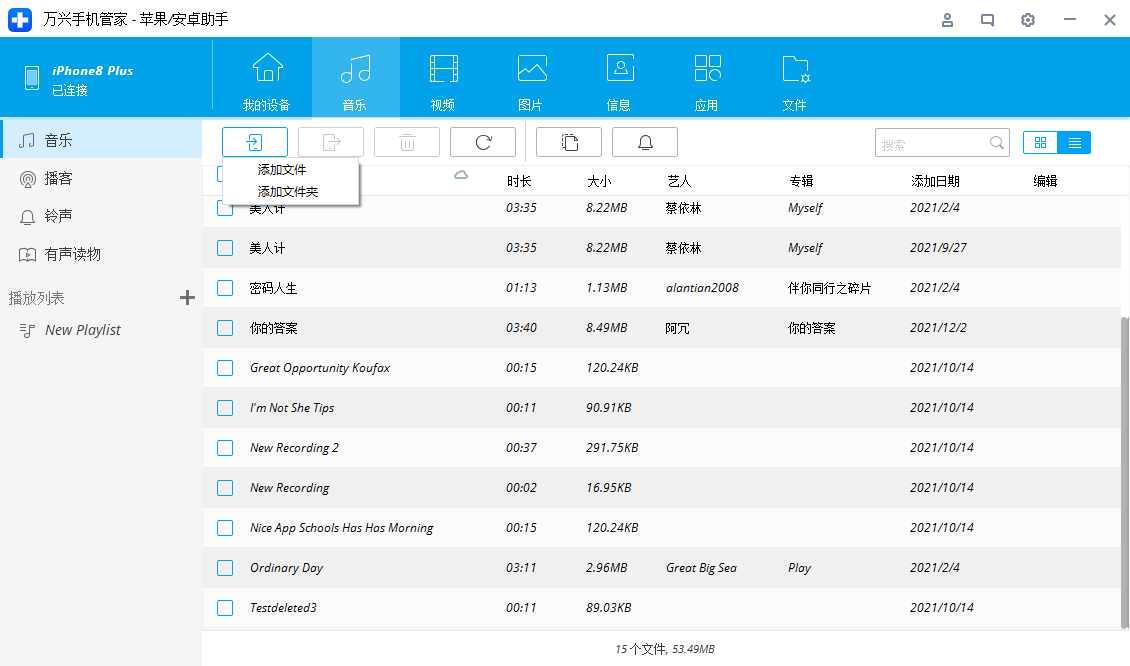Screen dimensions: 1130x666
Task: Select the checkbox for Ordinary Day
Action: point(224,567)
